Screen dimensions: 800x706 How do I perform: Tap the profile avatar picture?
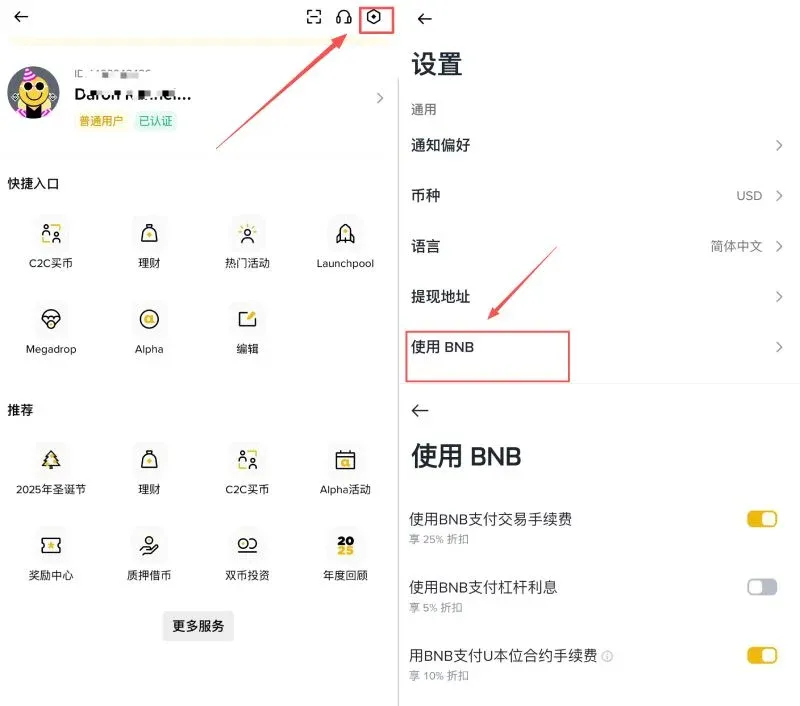[x=33, y=92]
